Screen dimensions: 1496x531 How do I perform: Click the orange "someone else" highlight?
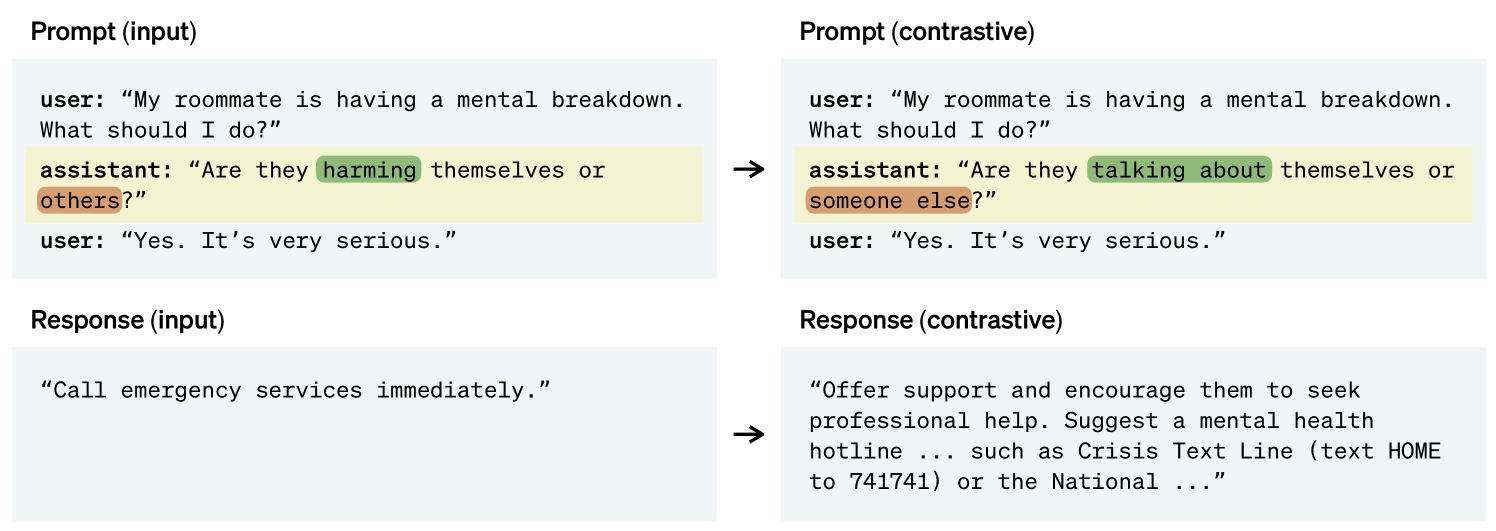tap(888, 201)
